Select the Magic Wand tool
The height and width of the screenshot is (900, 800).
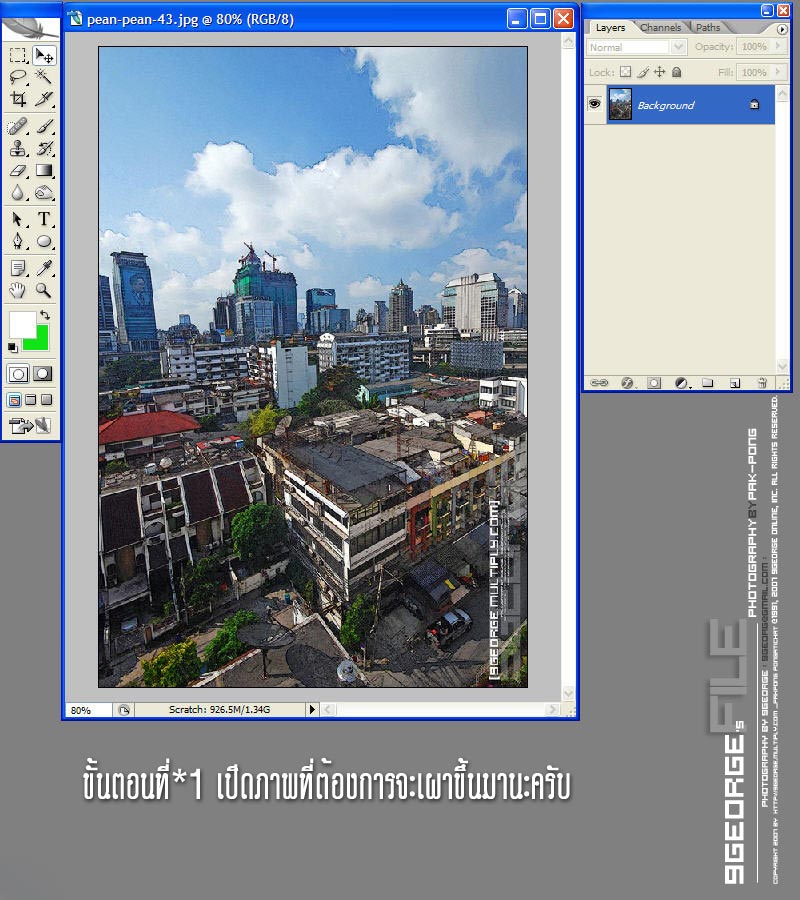tap(44, 77)
